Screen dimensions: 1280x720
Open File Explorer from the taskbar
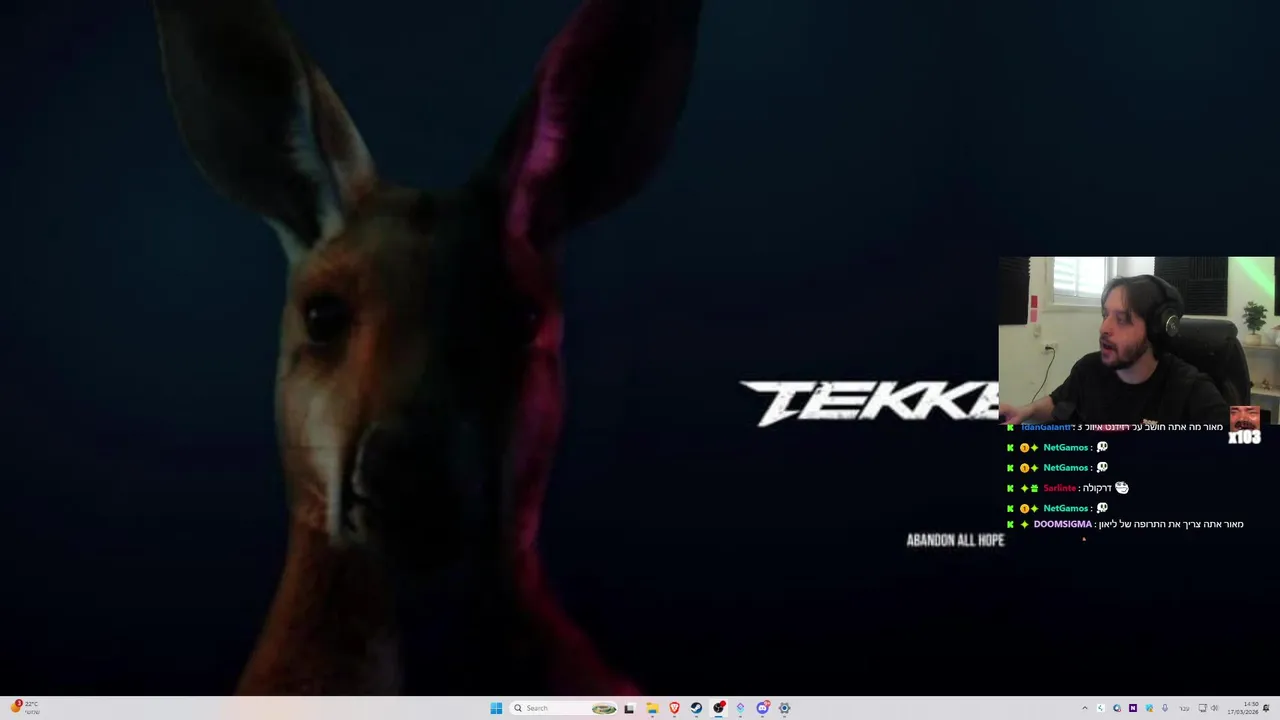coord(652,708)
